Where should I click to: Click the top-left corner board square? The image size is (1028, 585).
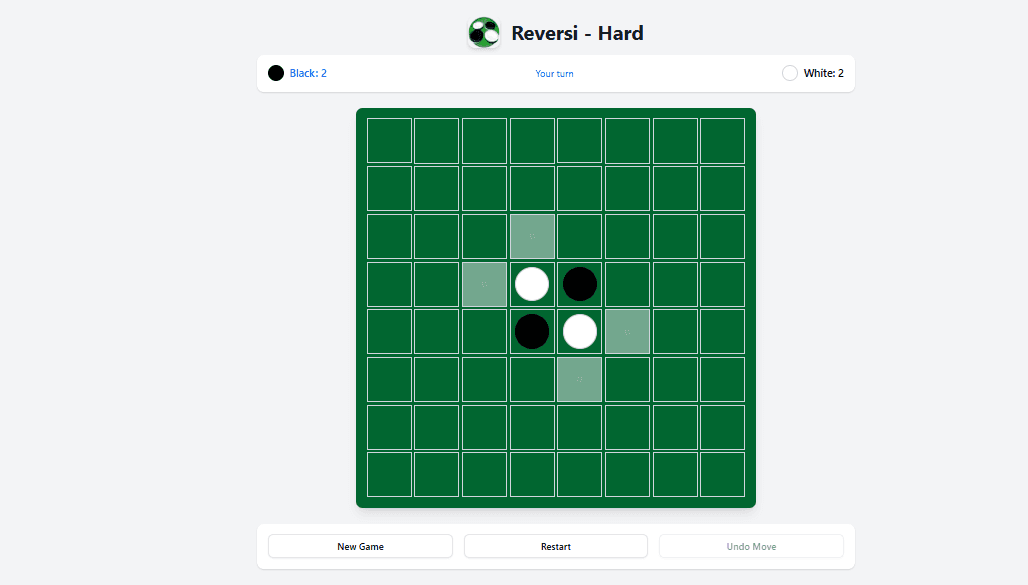(x=389, y=140)
